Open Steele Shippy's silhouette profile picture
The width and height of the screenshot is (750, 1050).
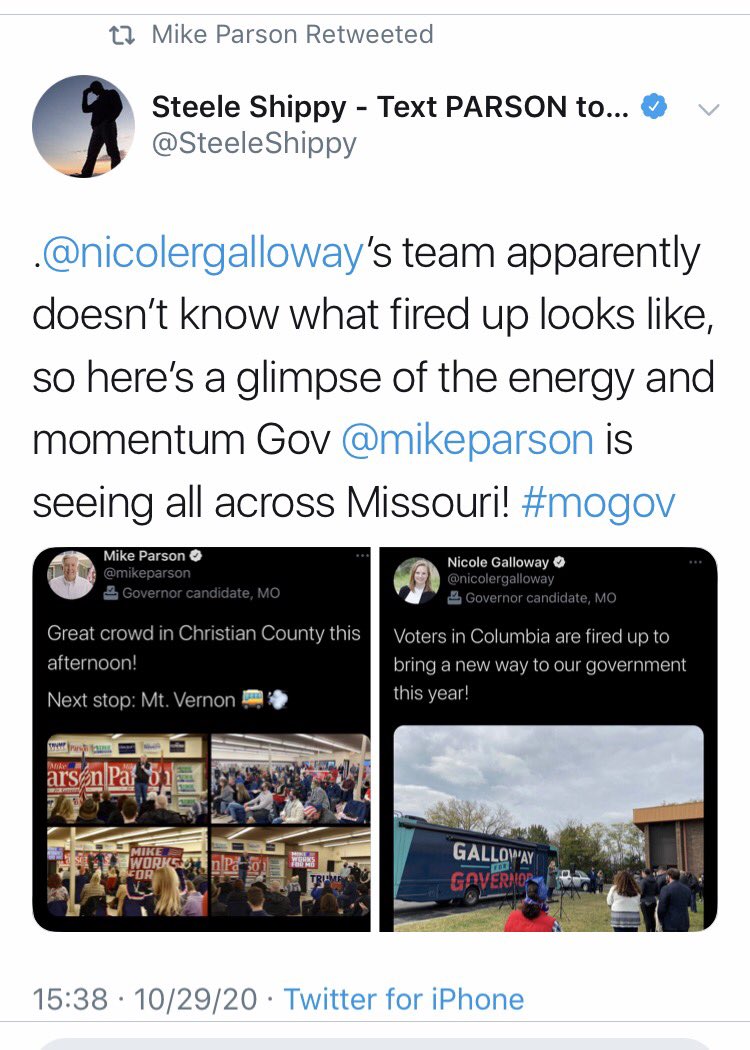pyautogui.click(x=83, y=126)
